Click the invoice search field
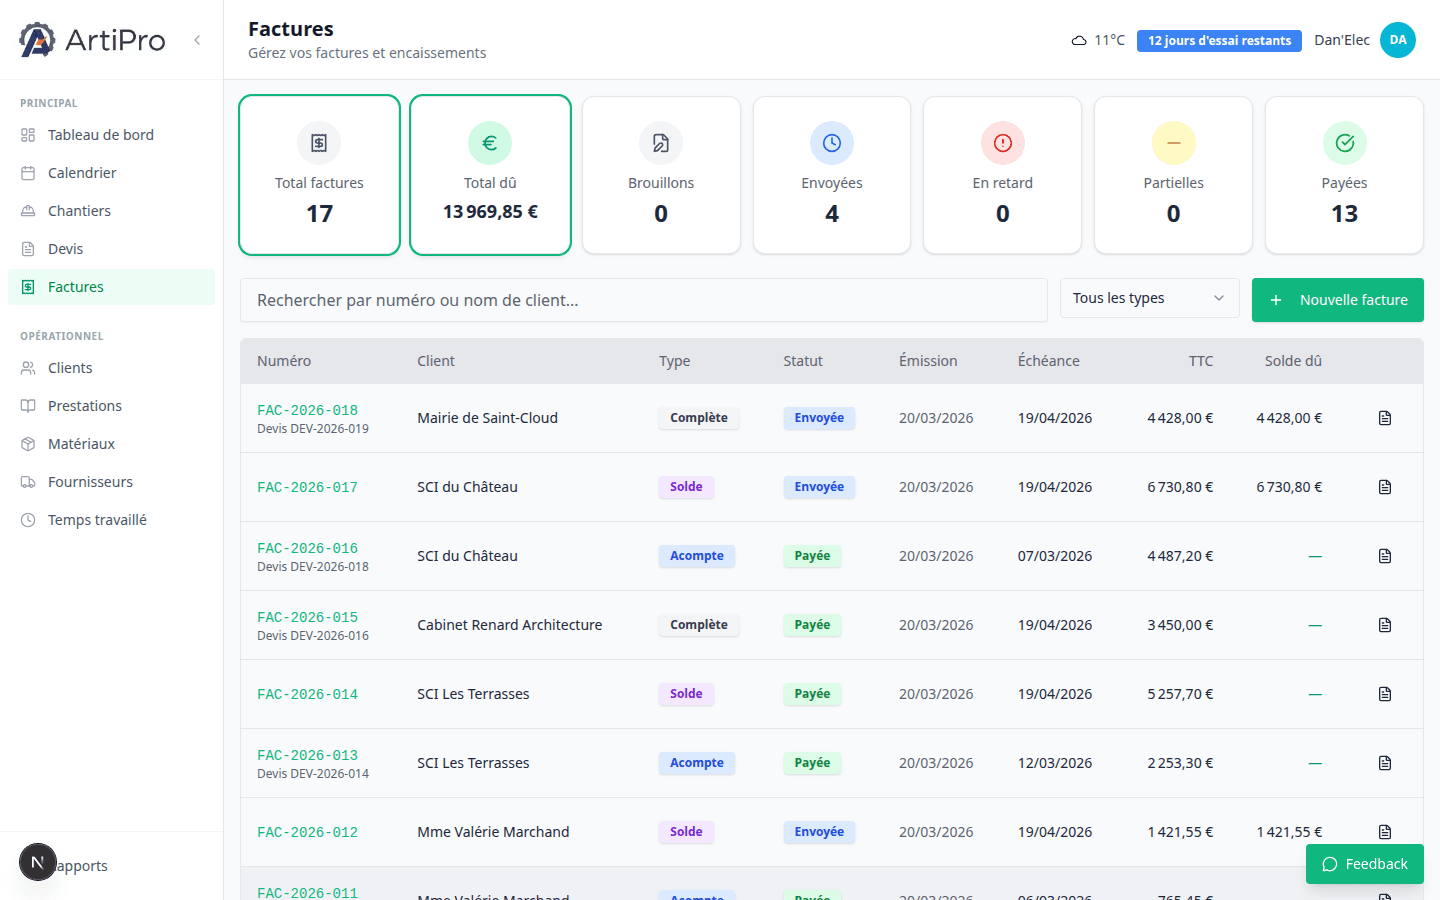 [643, 300]
